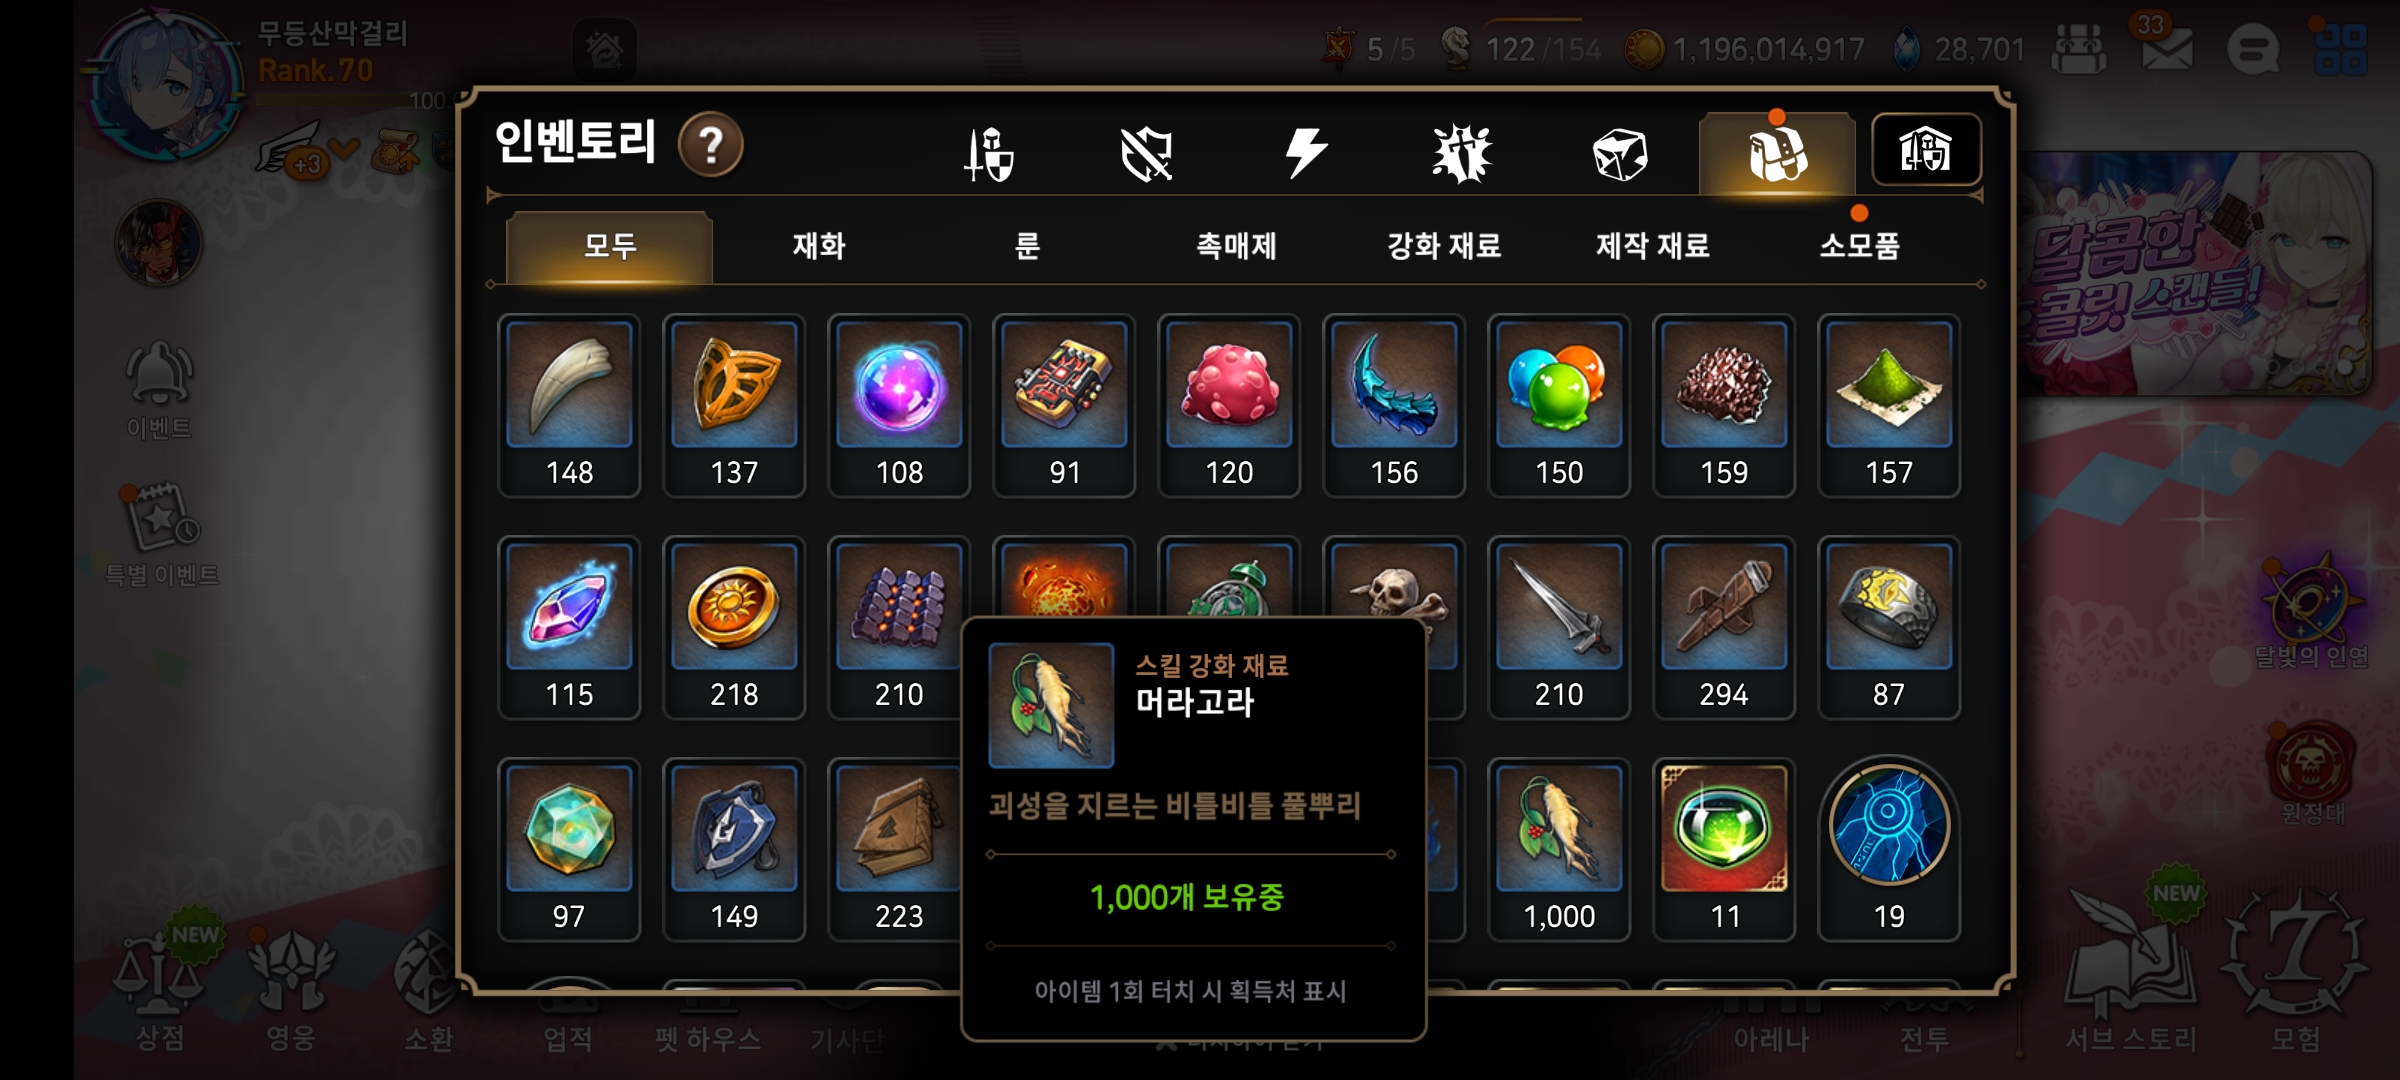
Task: Open the inventory help question mark
Action: 711,146
